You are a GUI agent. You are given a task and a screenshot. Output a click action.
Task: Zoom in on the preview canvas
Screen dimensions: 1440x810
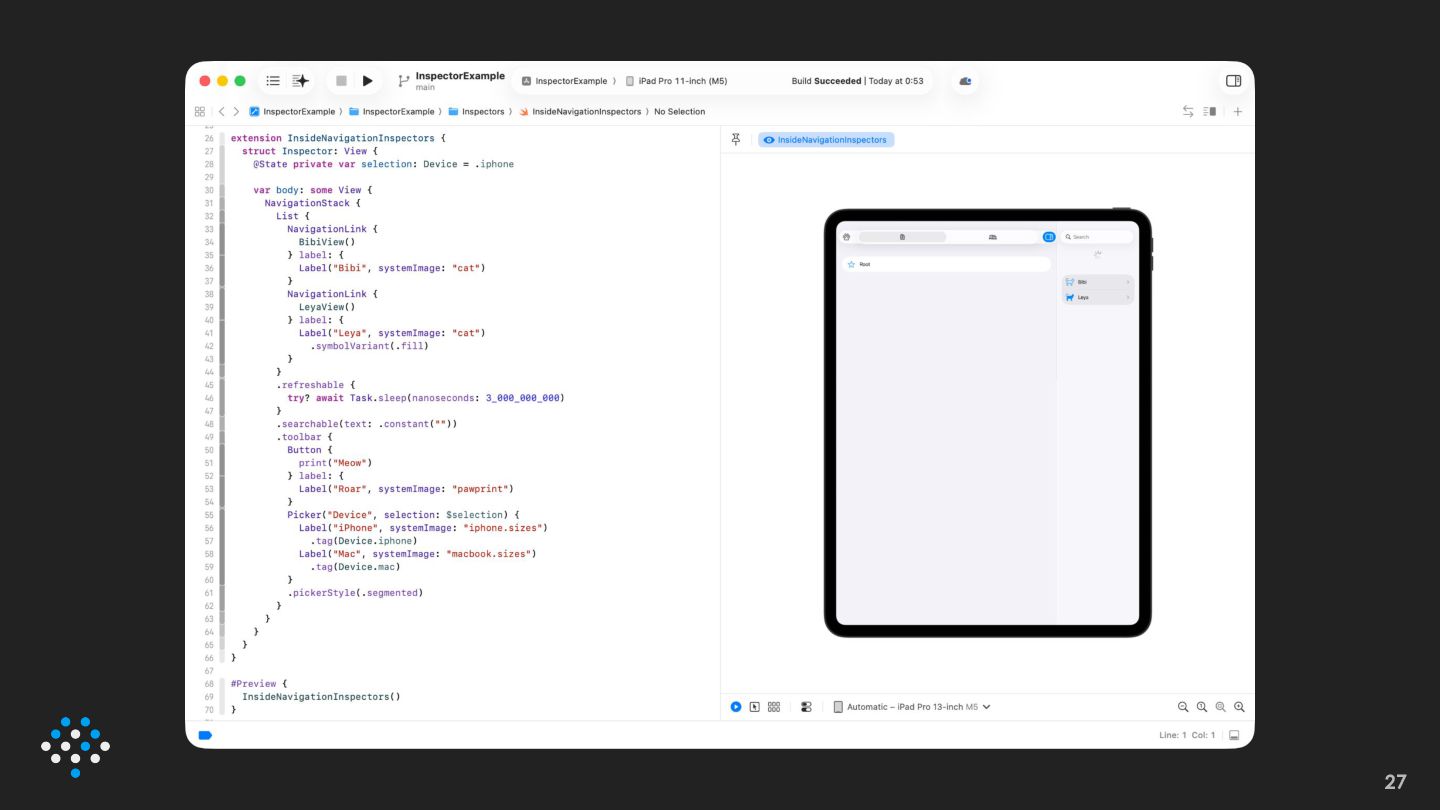coord(1239,707)
